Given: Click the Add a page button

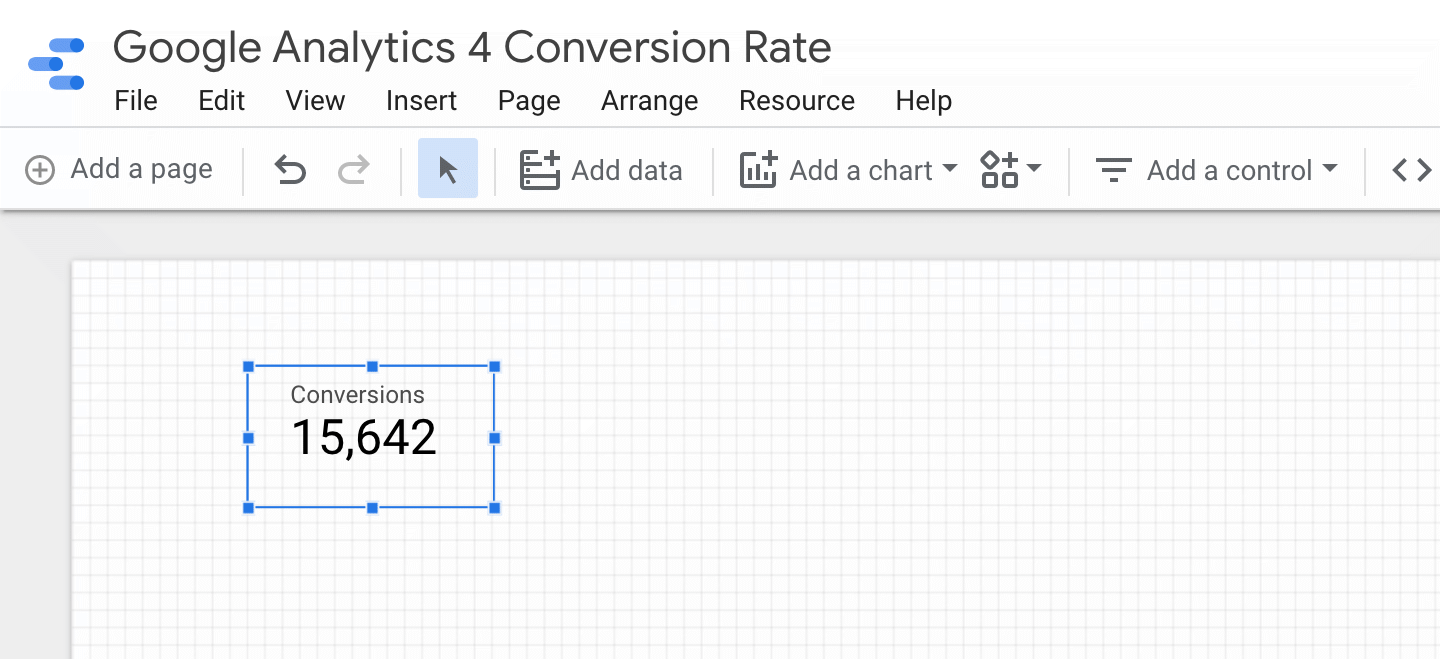Looking at the screenshot, I should (x=118, y=169).
